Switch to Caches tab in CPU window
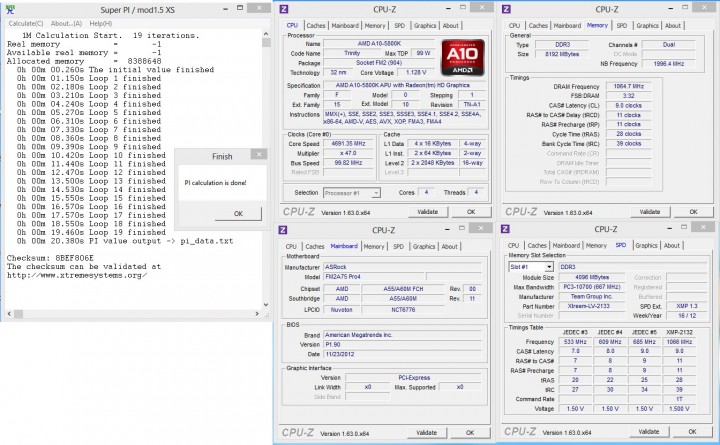Viewport: 720px width, 445px height. point(316,26)
